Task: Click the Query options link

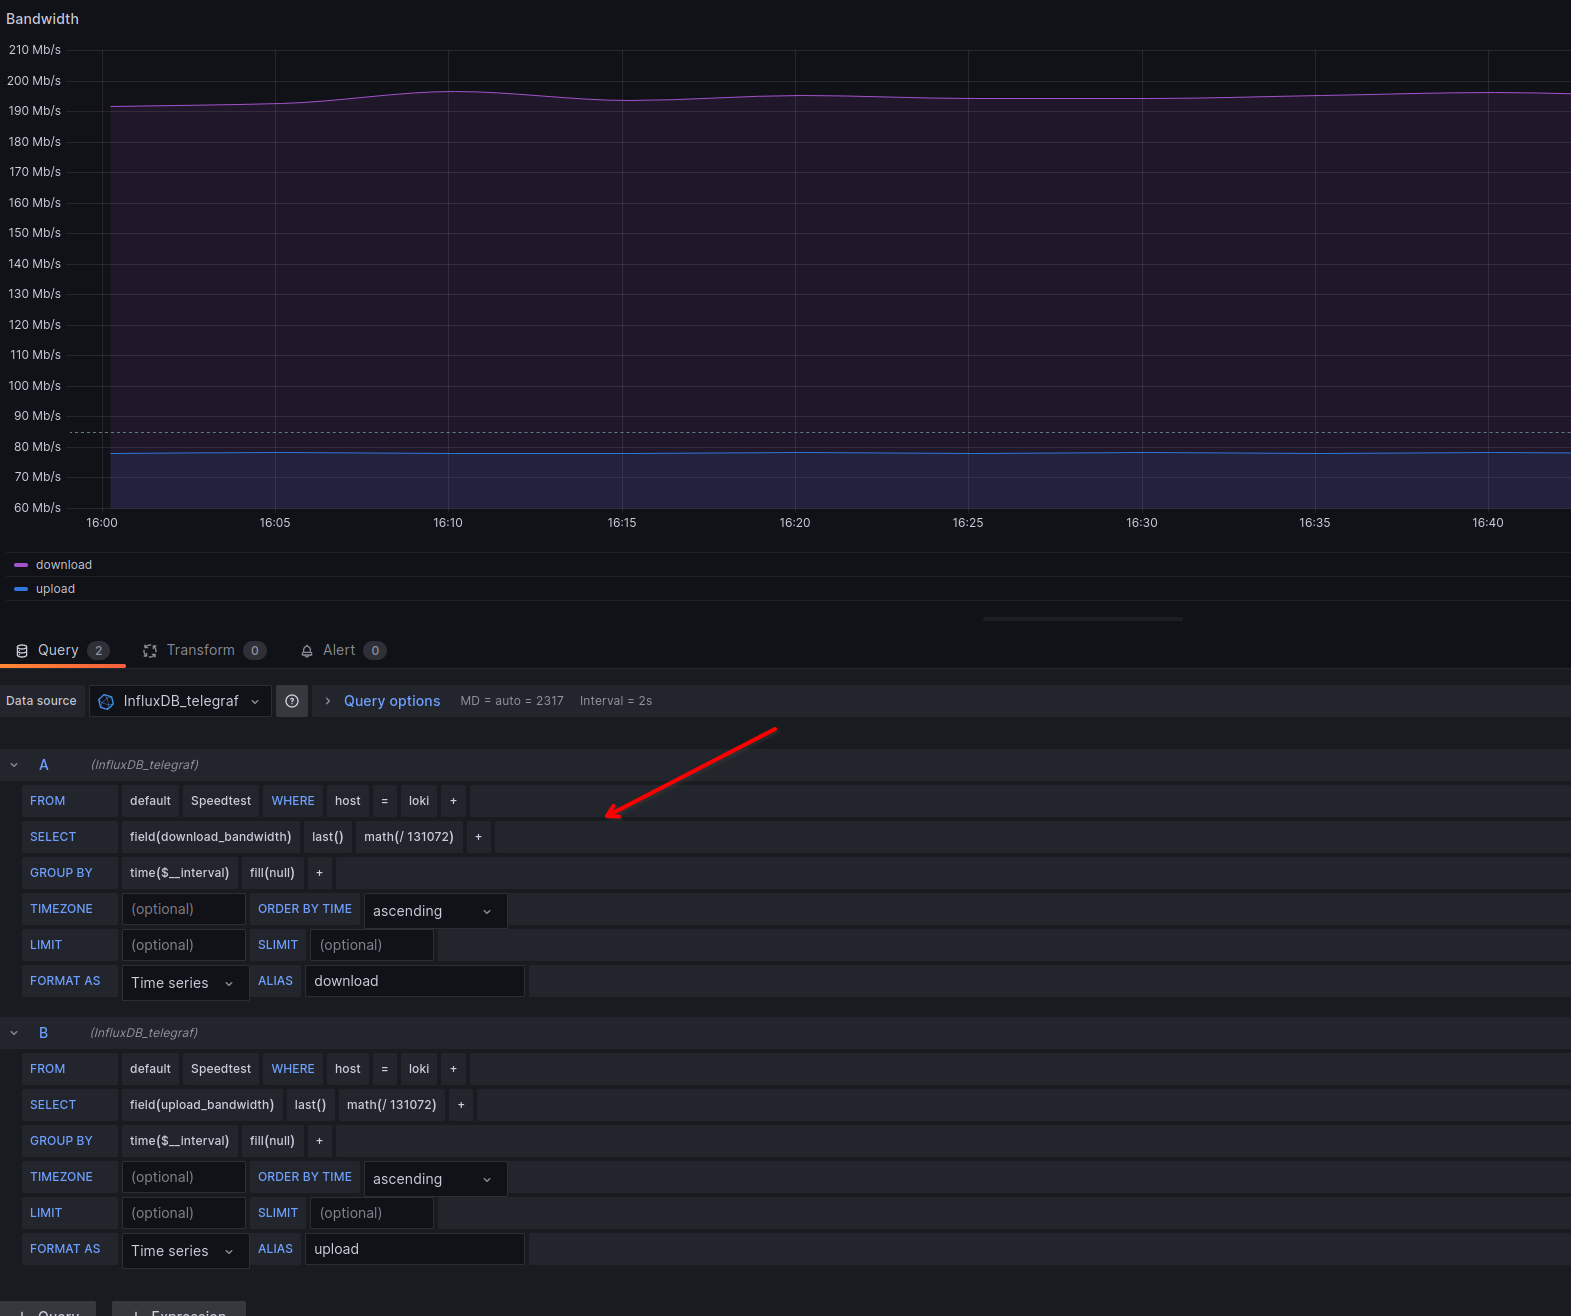Action: tap(392, 701)
